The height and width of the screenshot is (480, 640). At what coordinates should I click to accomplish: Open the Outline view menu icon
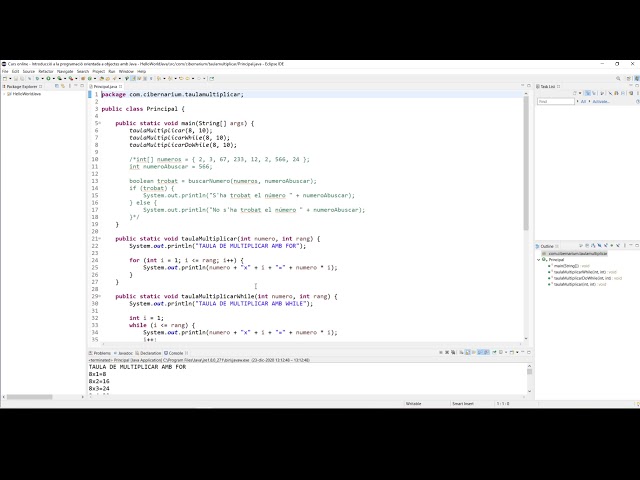pos(625,246)
